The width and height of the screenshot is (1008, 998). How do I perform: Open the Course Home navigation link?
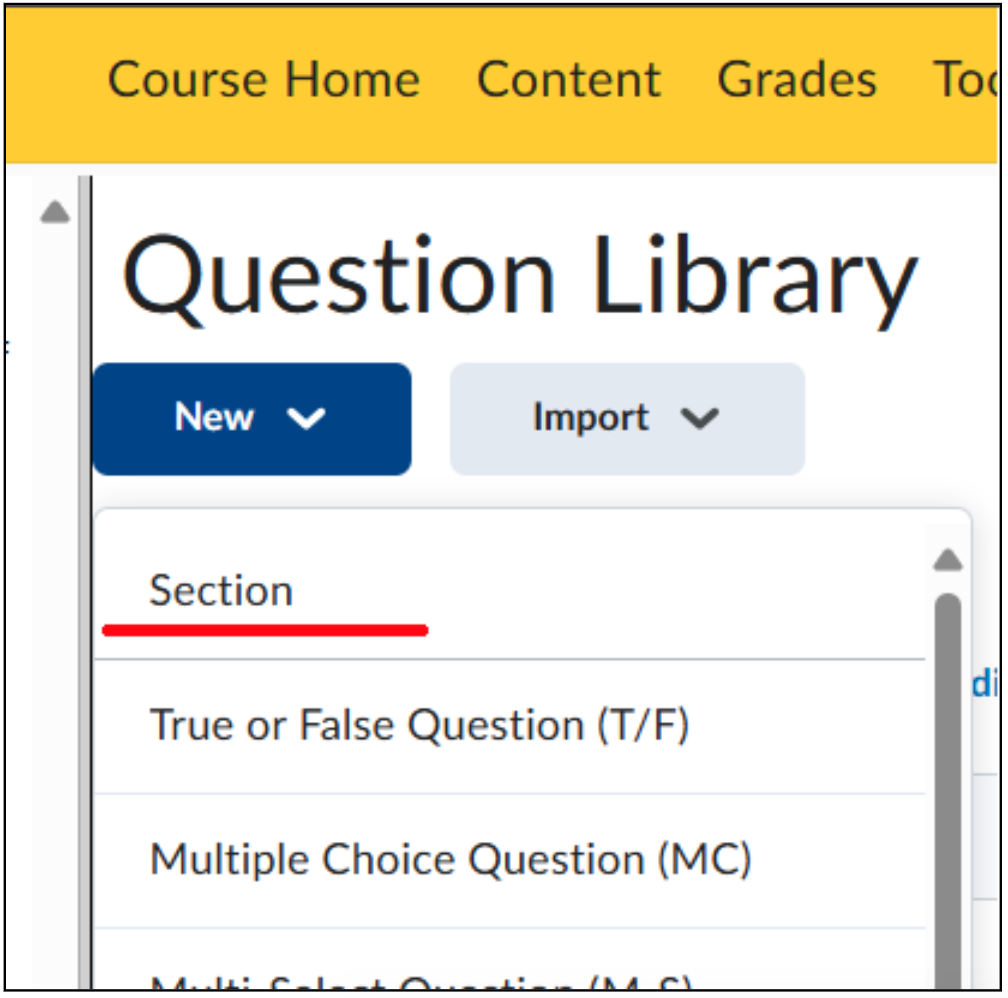pyautogui.click(x=264, y=79)
